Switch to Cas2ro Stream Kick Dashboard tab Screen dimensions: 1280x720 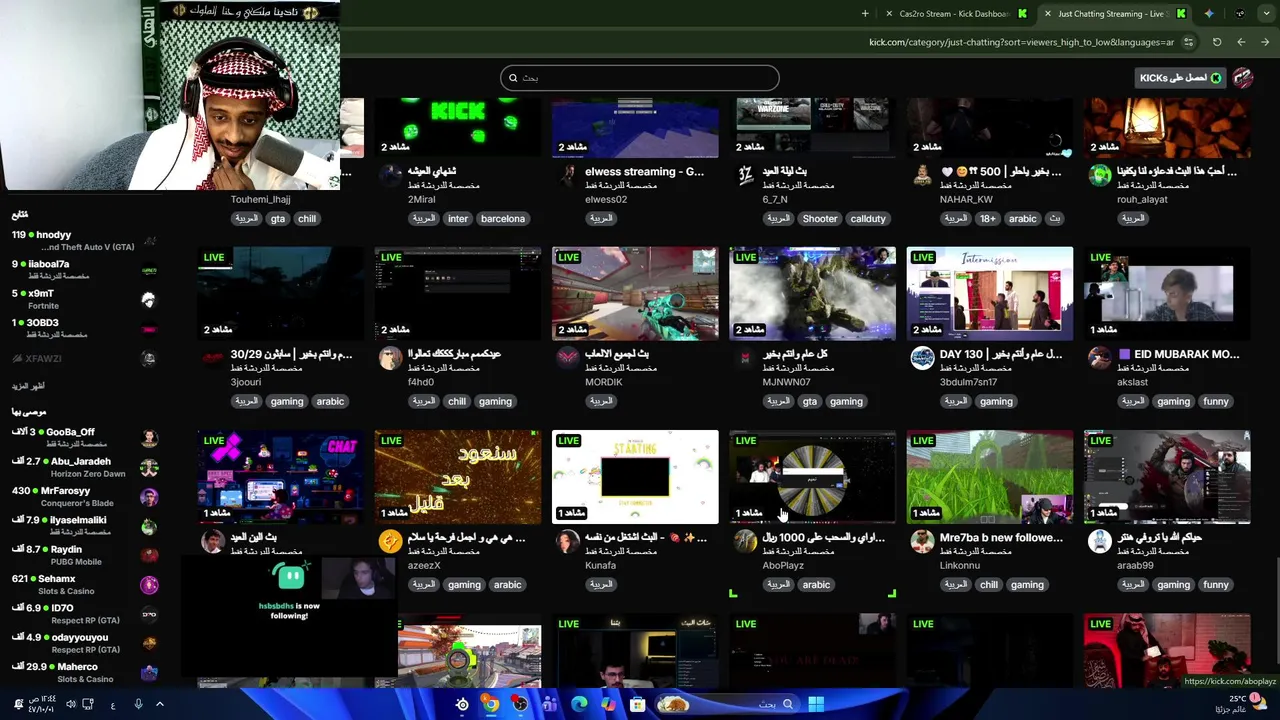[x=954, y=14]
